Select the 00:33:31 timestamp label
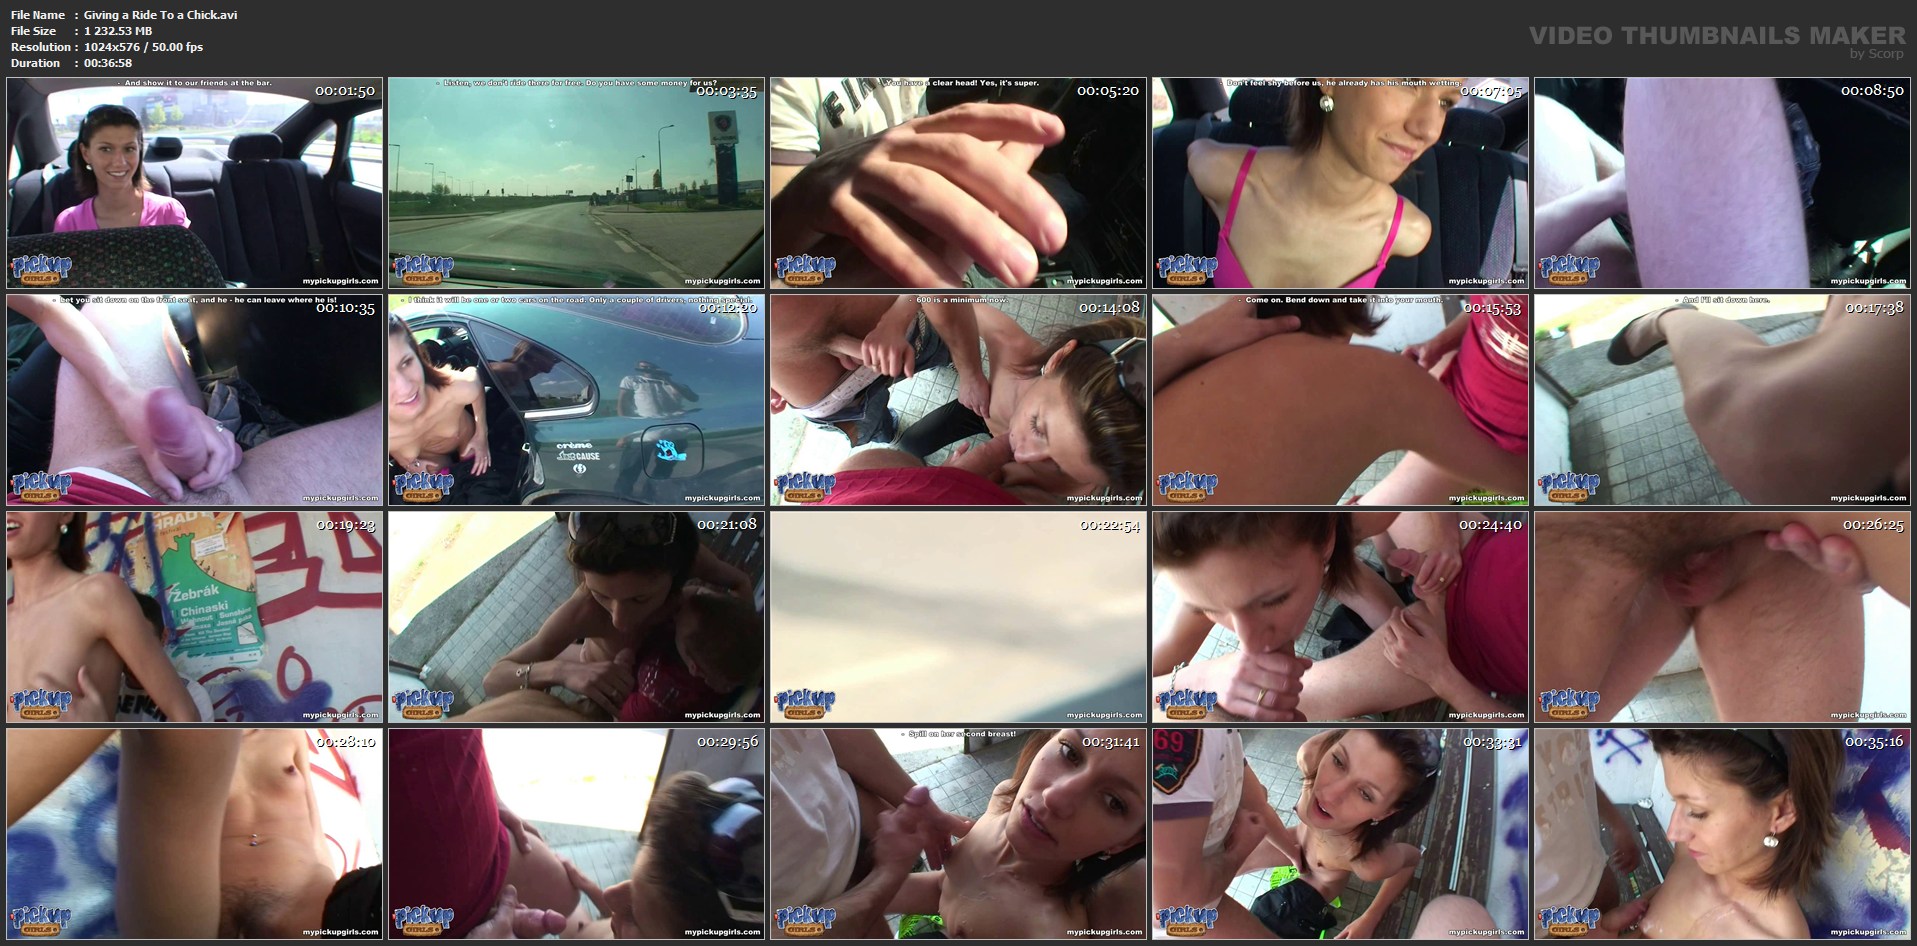Viewport: 1917px width, 946px height. [x=1491, y=742]
